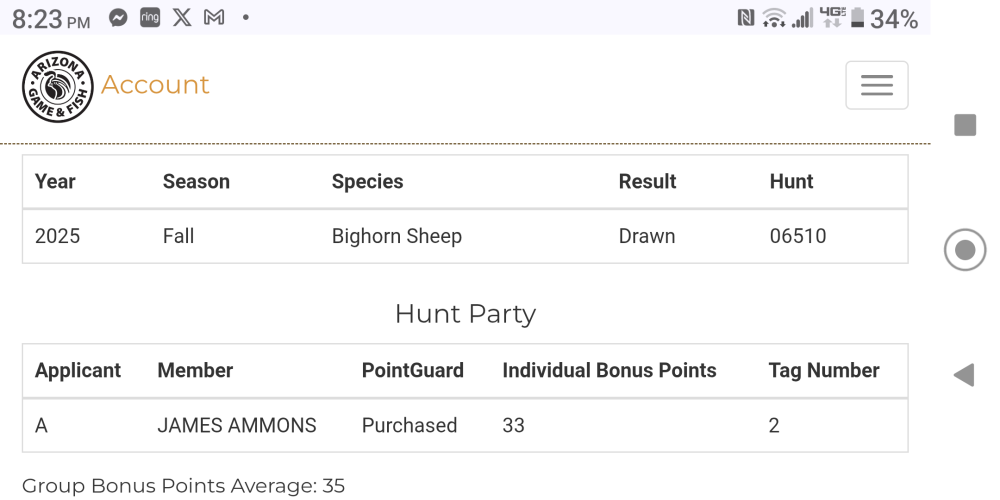The image size is (1000, 500).
Task: Click the JAMES AMMONS member cell
Action: (237, 425)
